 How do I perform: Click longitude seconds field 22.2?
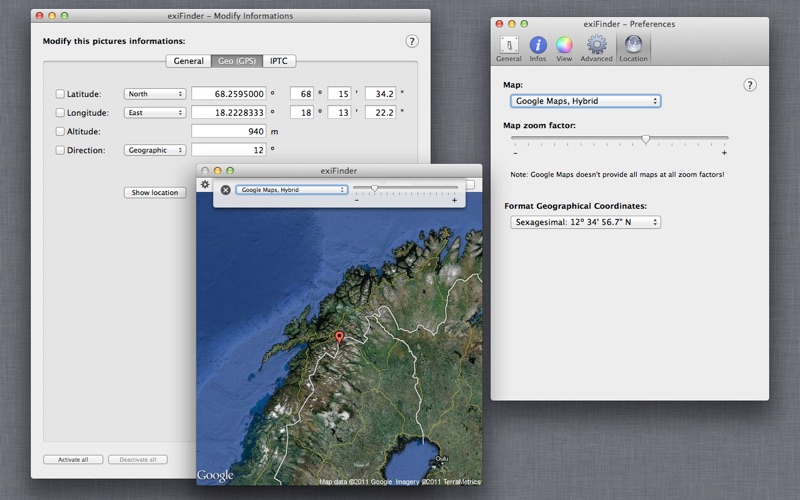[x=381, y=112]
